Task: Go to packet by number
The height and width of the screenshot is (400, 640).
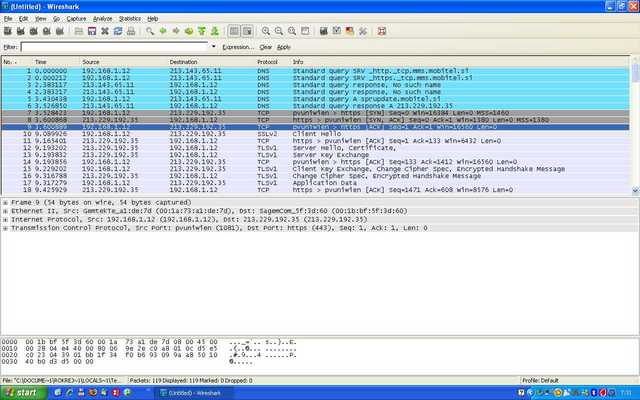Action: (x=189, y=31)
